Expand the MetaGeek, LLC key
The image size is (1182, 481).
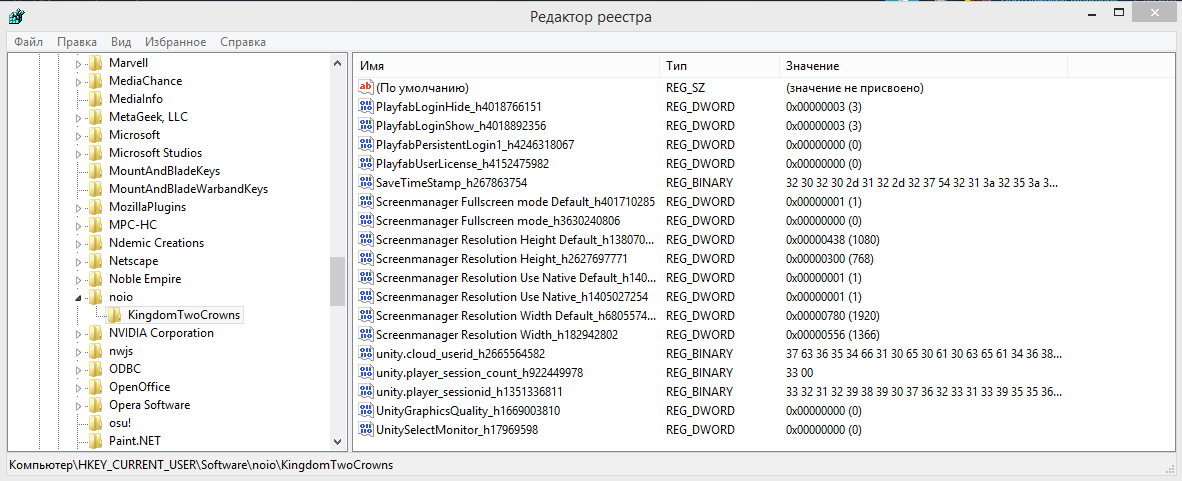tap(78, 118)
